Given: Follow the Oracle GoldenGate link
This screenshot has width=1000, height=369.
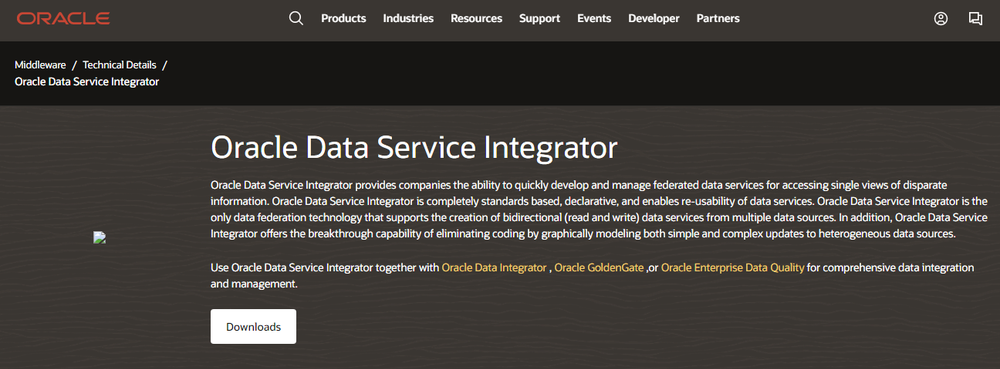Looking at the screenshot, I should (x=599, y=268).
